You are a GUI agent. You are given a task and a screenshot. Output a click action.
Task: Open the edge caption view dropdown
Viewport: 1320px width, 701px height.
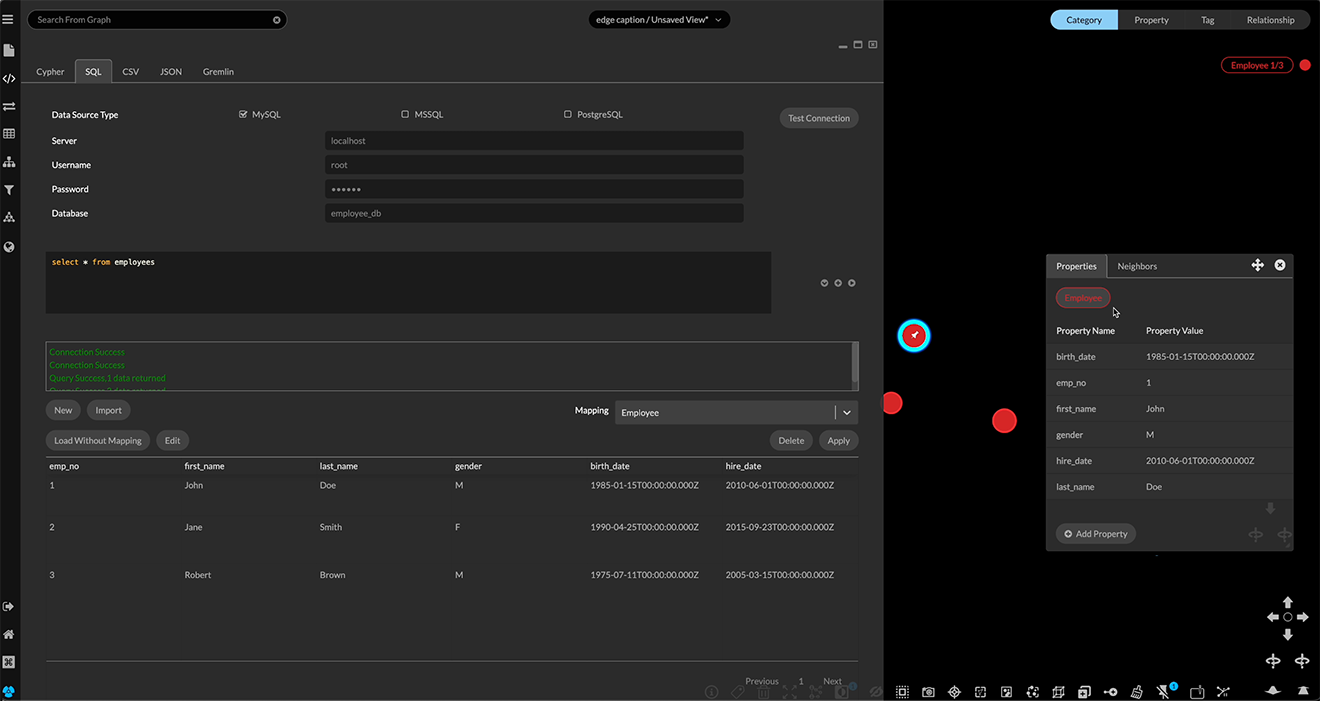tap(659, 18)
